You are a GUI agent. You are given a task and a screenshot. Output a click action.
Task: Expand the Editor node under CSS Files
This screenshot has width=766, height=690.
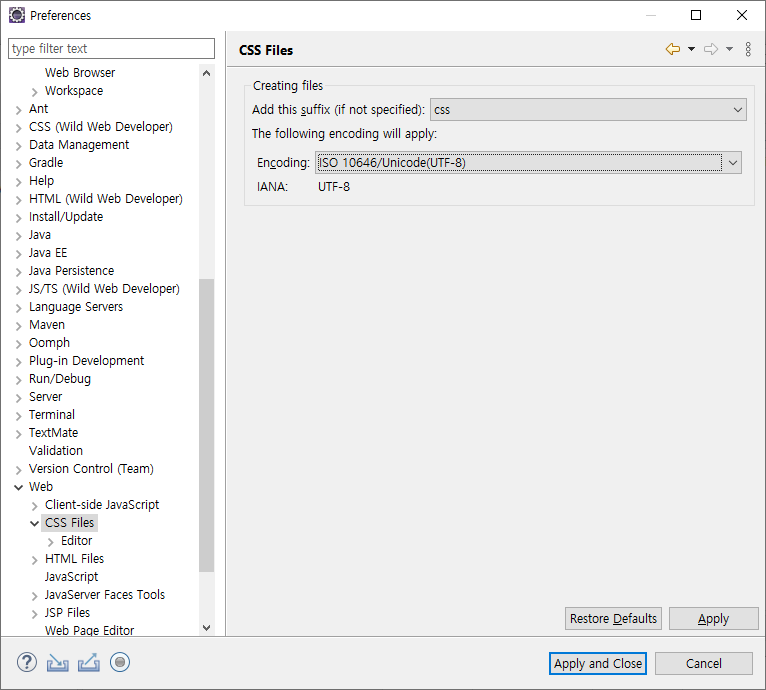click(50, 542)
